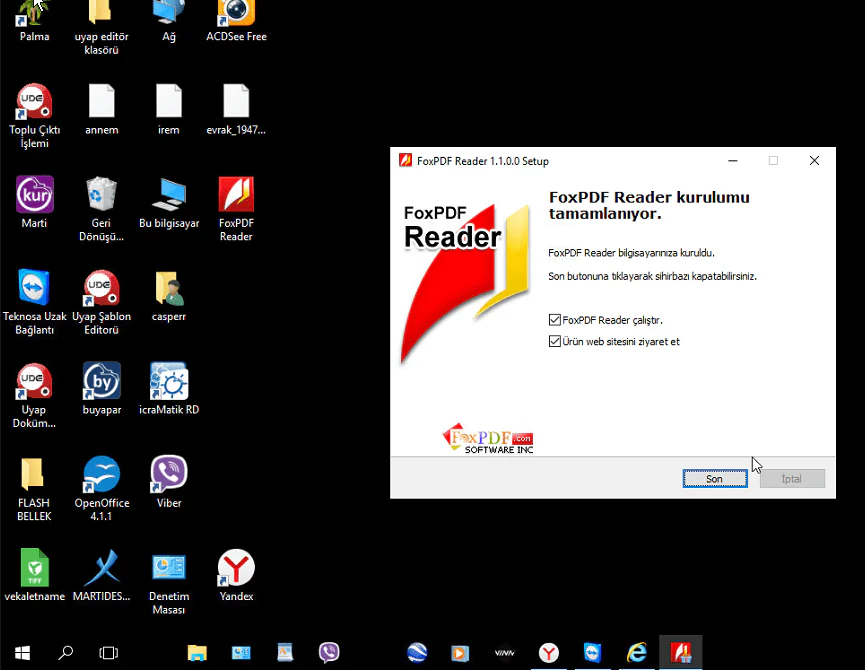Image resolution: width=865 pixels, height=670 pixels.
Task: Uncheck 'Ürün web sitesini ziyaret et' checkbox
Action: (x=555, y=341)
